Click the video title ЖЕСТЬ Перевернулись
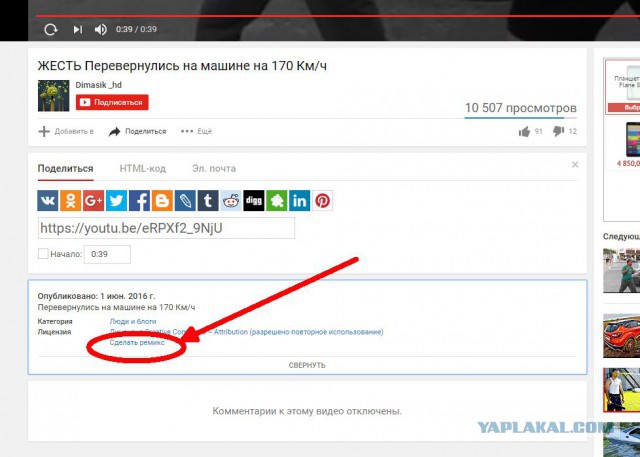 182,65
